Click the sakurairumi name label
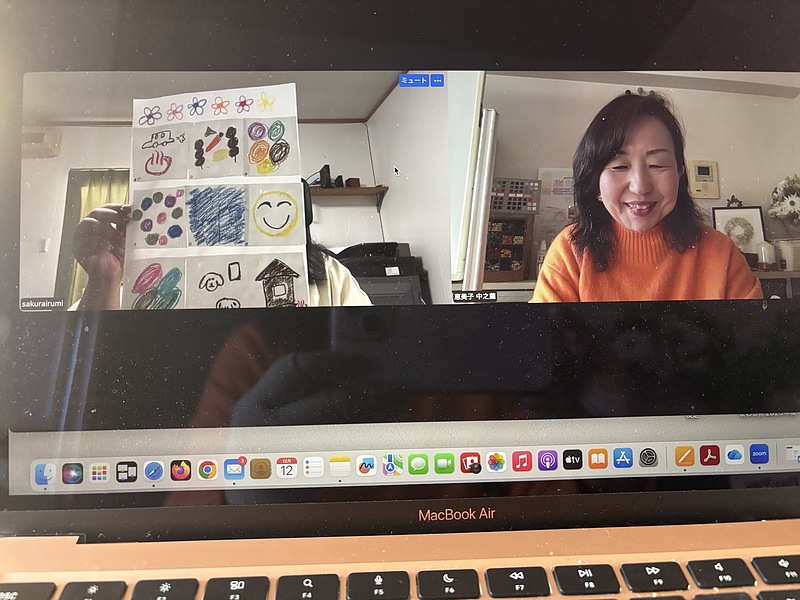The width and height of the screenshot is (800, 600). coord(43,303)
